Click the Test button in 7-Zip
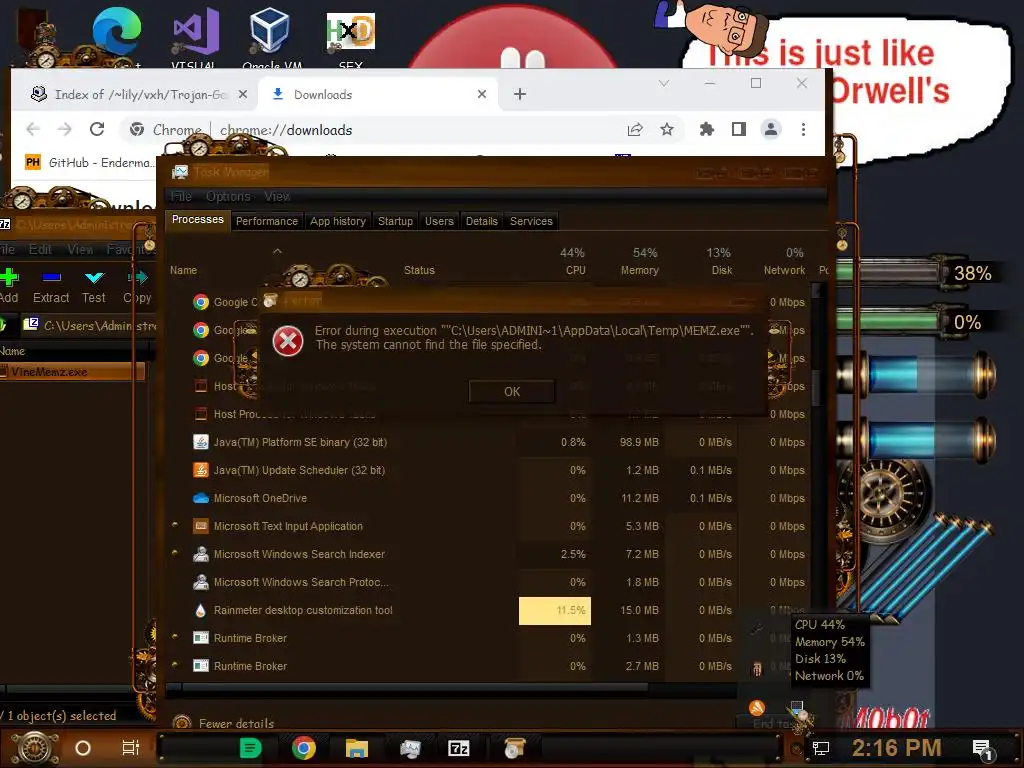Image resolution: width=1024 pixels, height=768 pixels. coord(94,286)
